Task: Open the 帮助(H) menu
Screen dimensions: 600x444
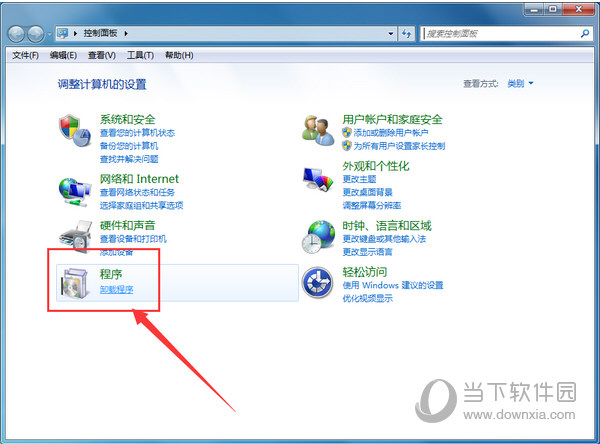Action: coord(179,56)
